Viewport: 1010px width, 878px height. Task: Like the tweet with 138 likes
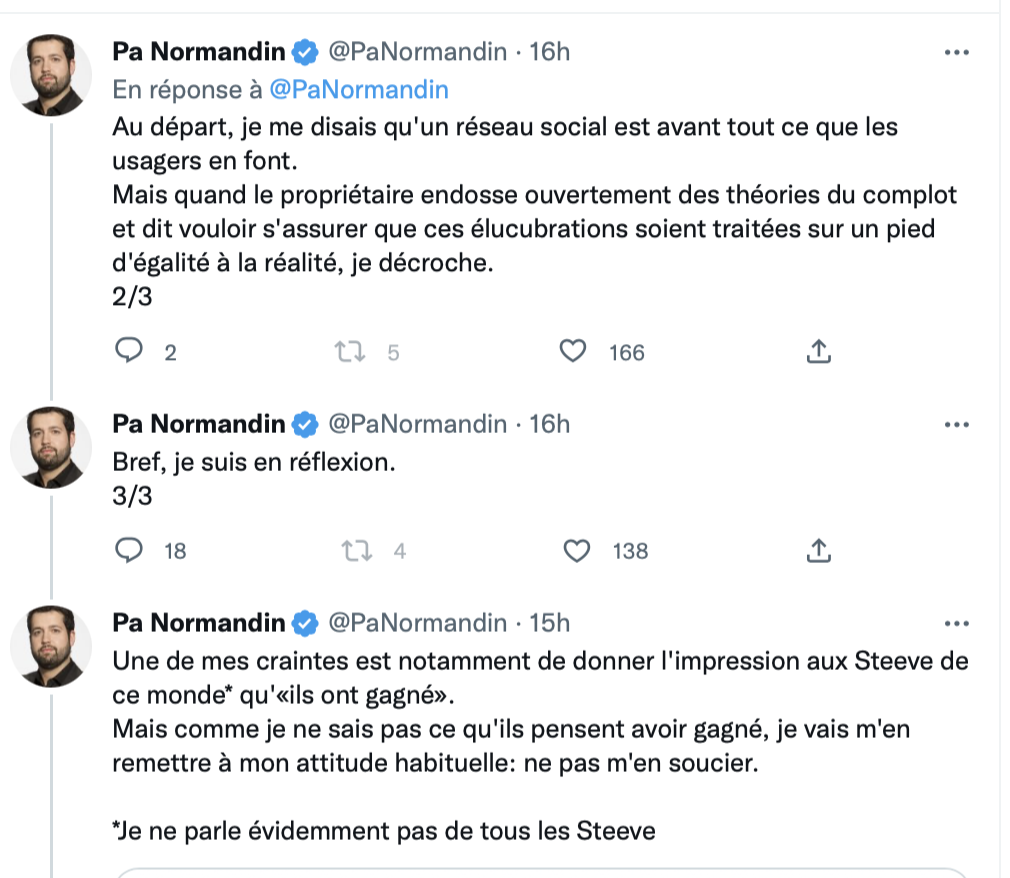tap(576, 551)
